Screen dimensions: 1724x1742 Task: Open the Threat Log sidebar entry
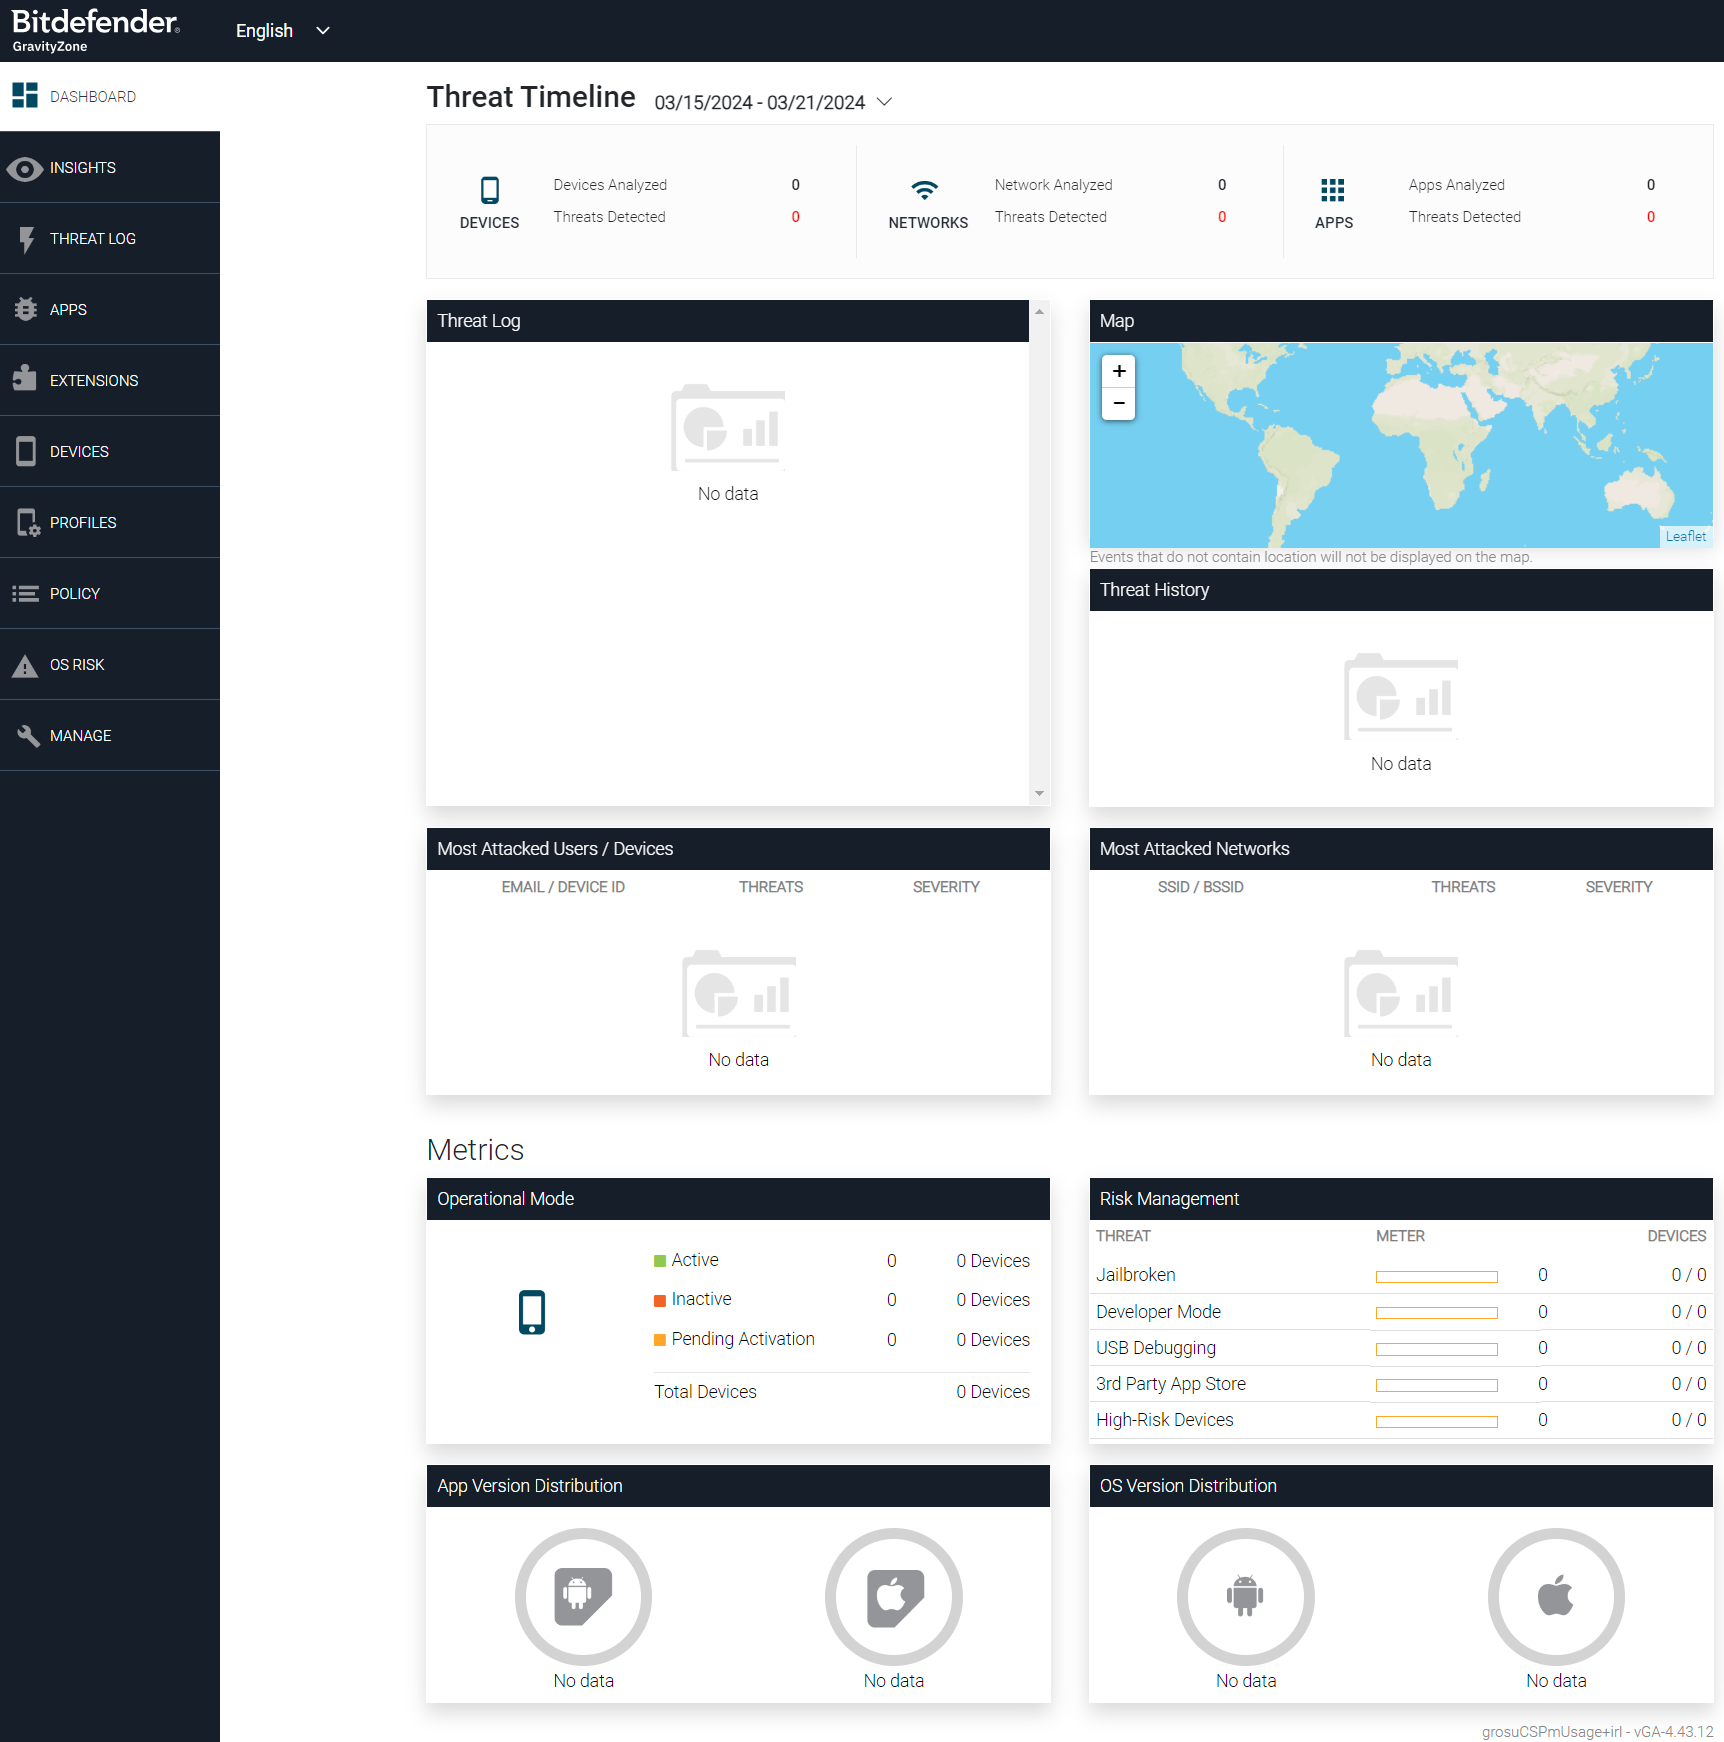click(x=93, y=238)
